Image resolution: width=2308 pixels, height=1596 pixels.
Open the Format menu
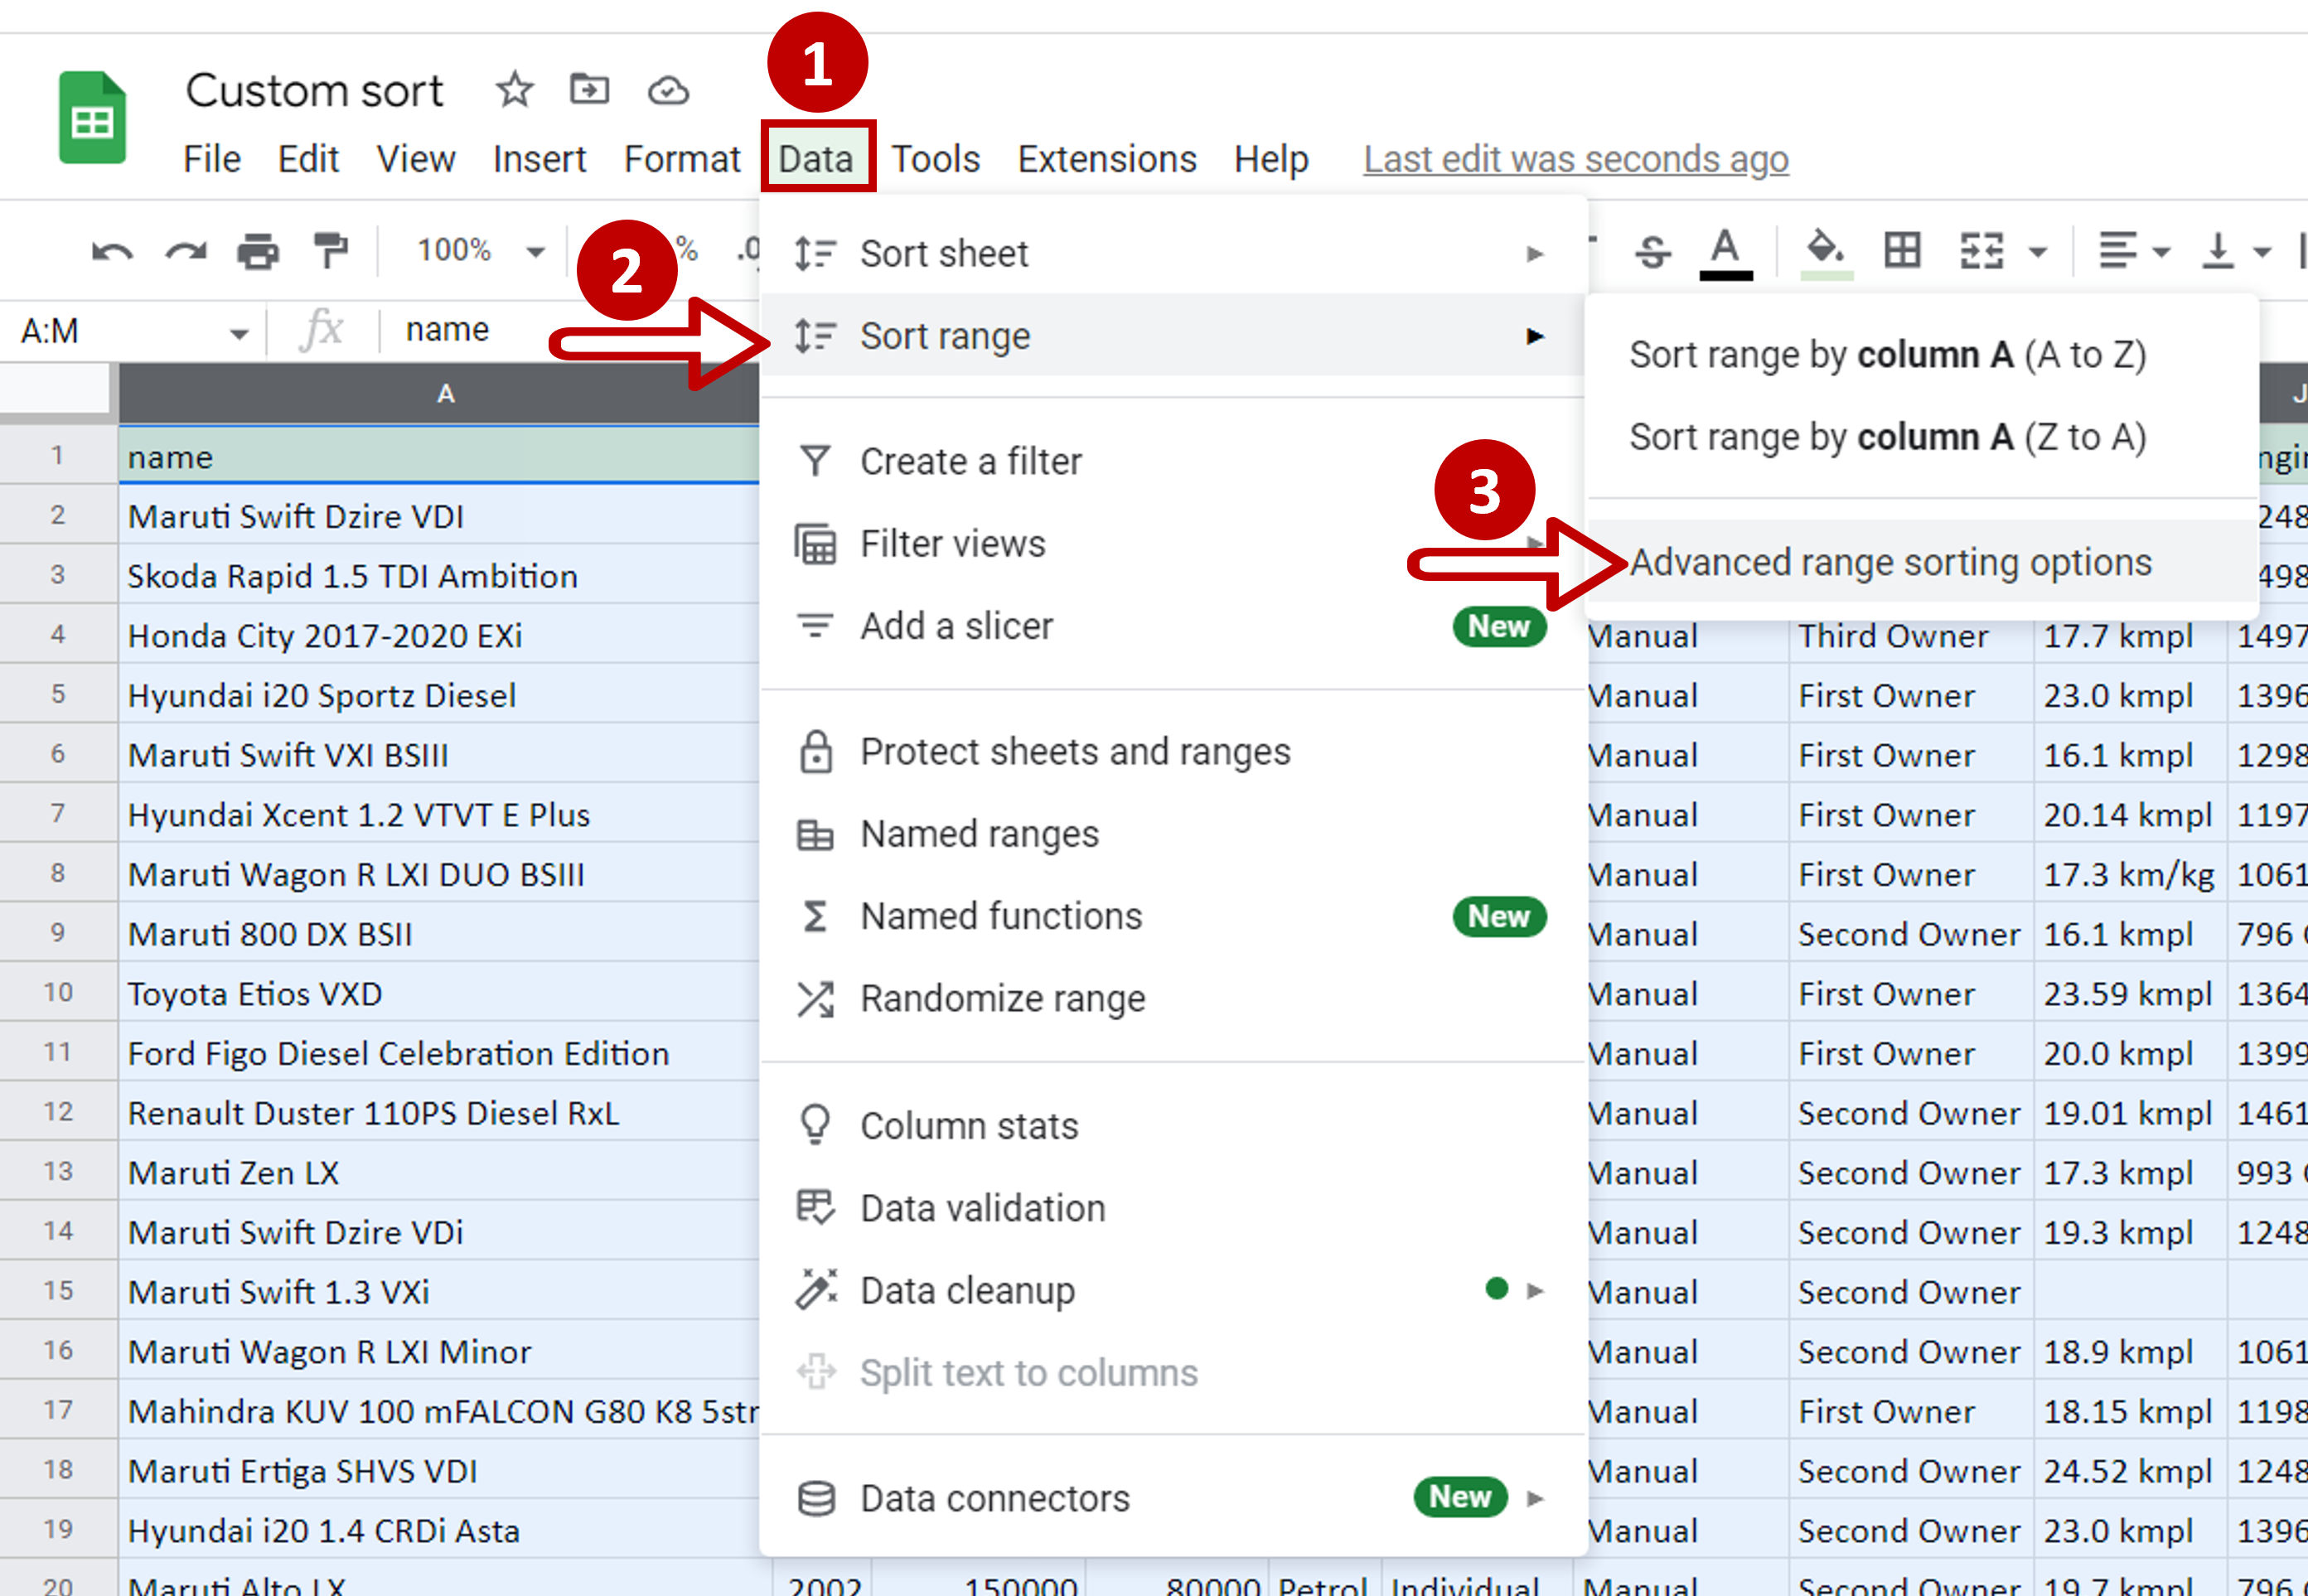coord(682,159)
